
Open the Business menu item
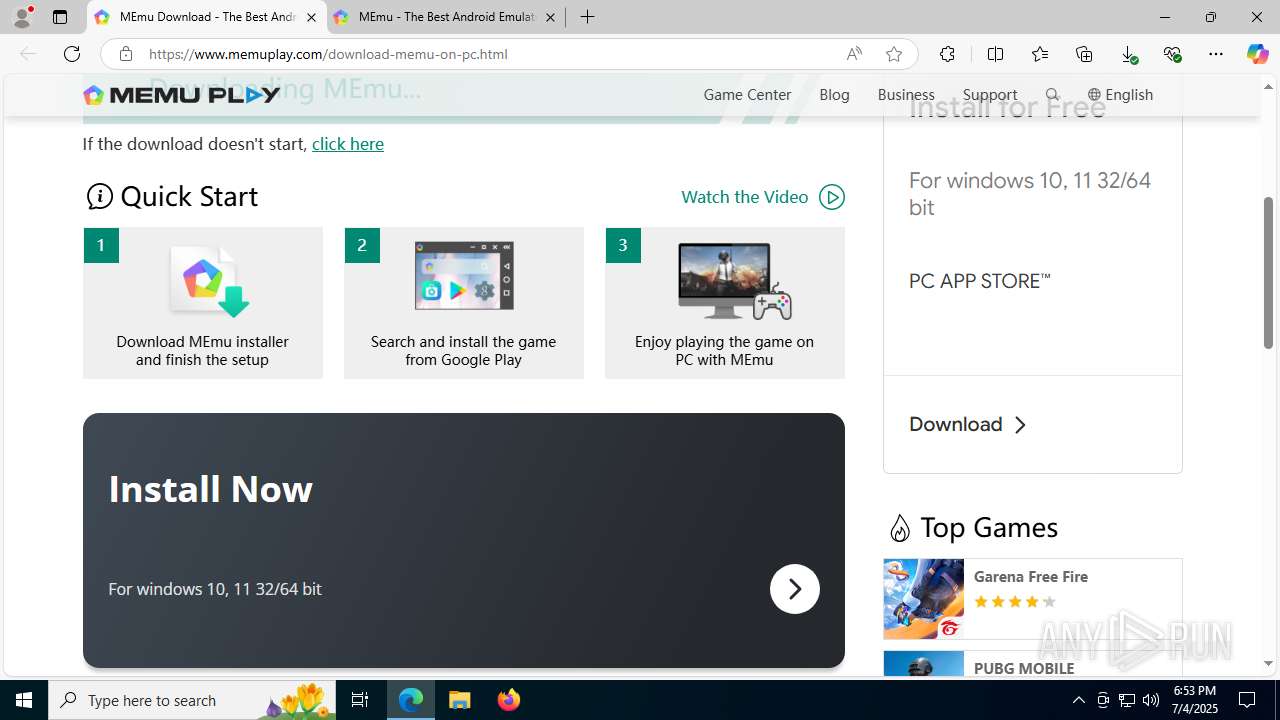click(906, 94)
